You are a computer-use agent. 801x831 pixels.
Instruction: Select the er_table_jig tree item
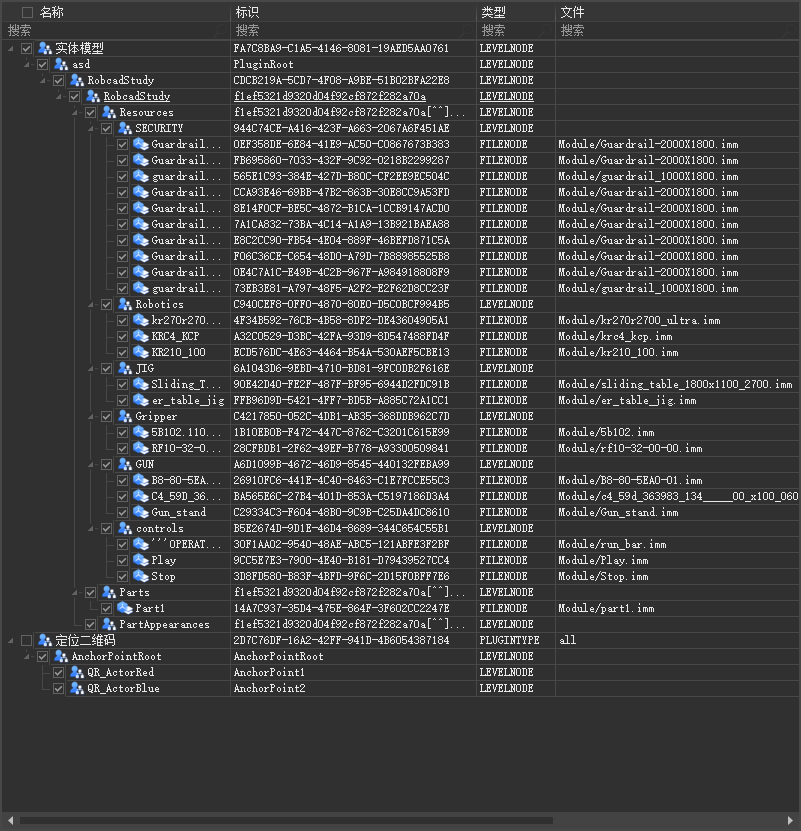pyautogui.click(x=187, y=400)
